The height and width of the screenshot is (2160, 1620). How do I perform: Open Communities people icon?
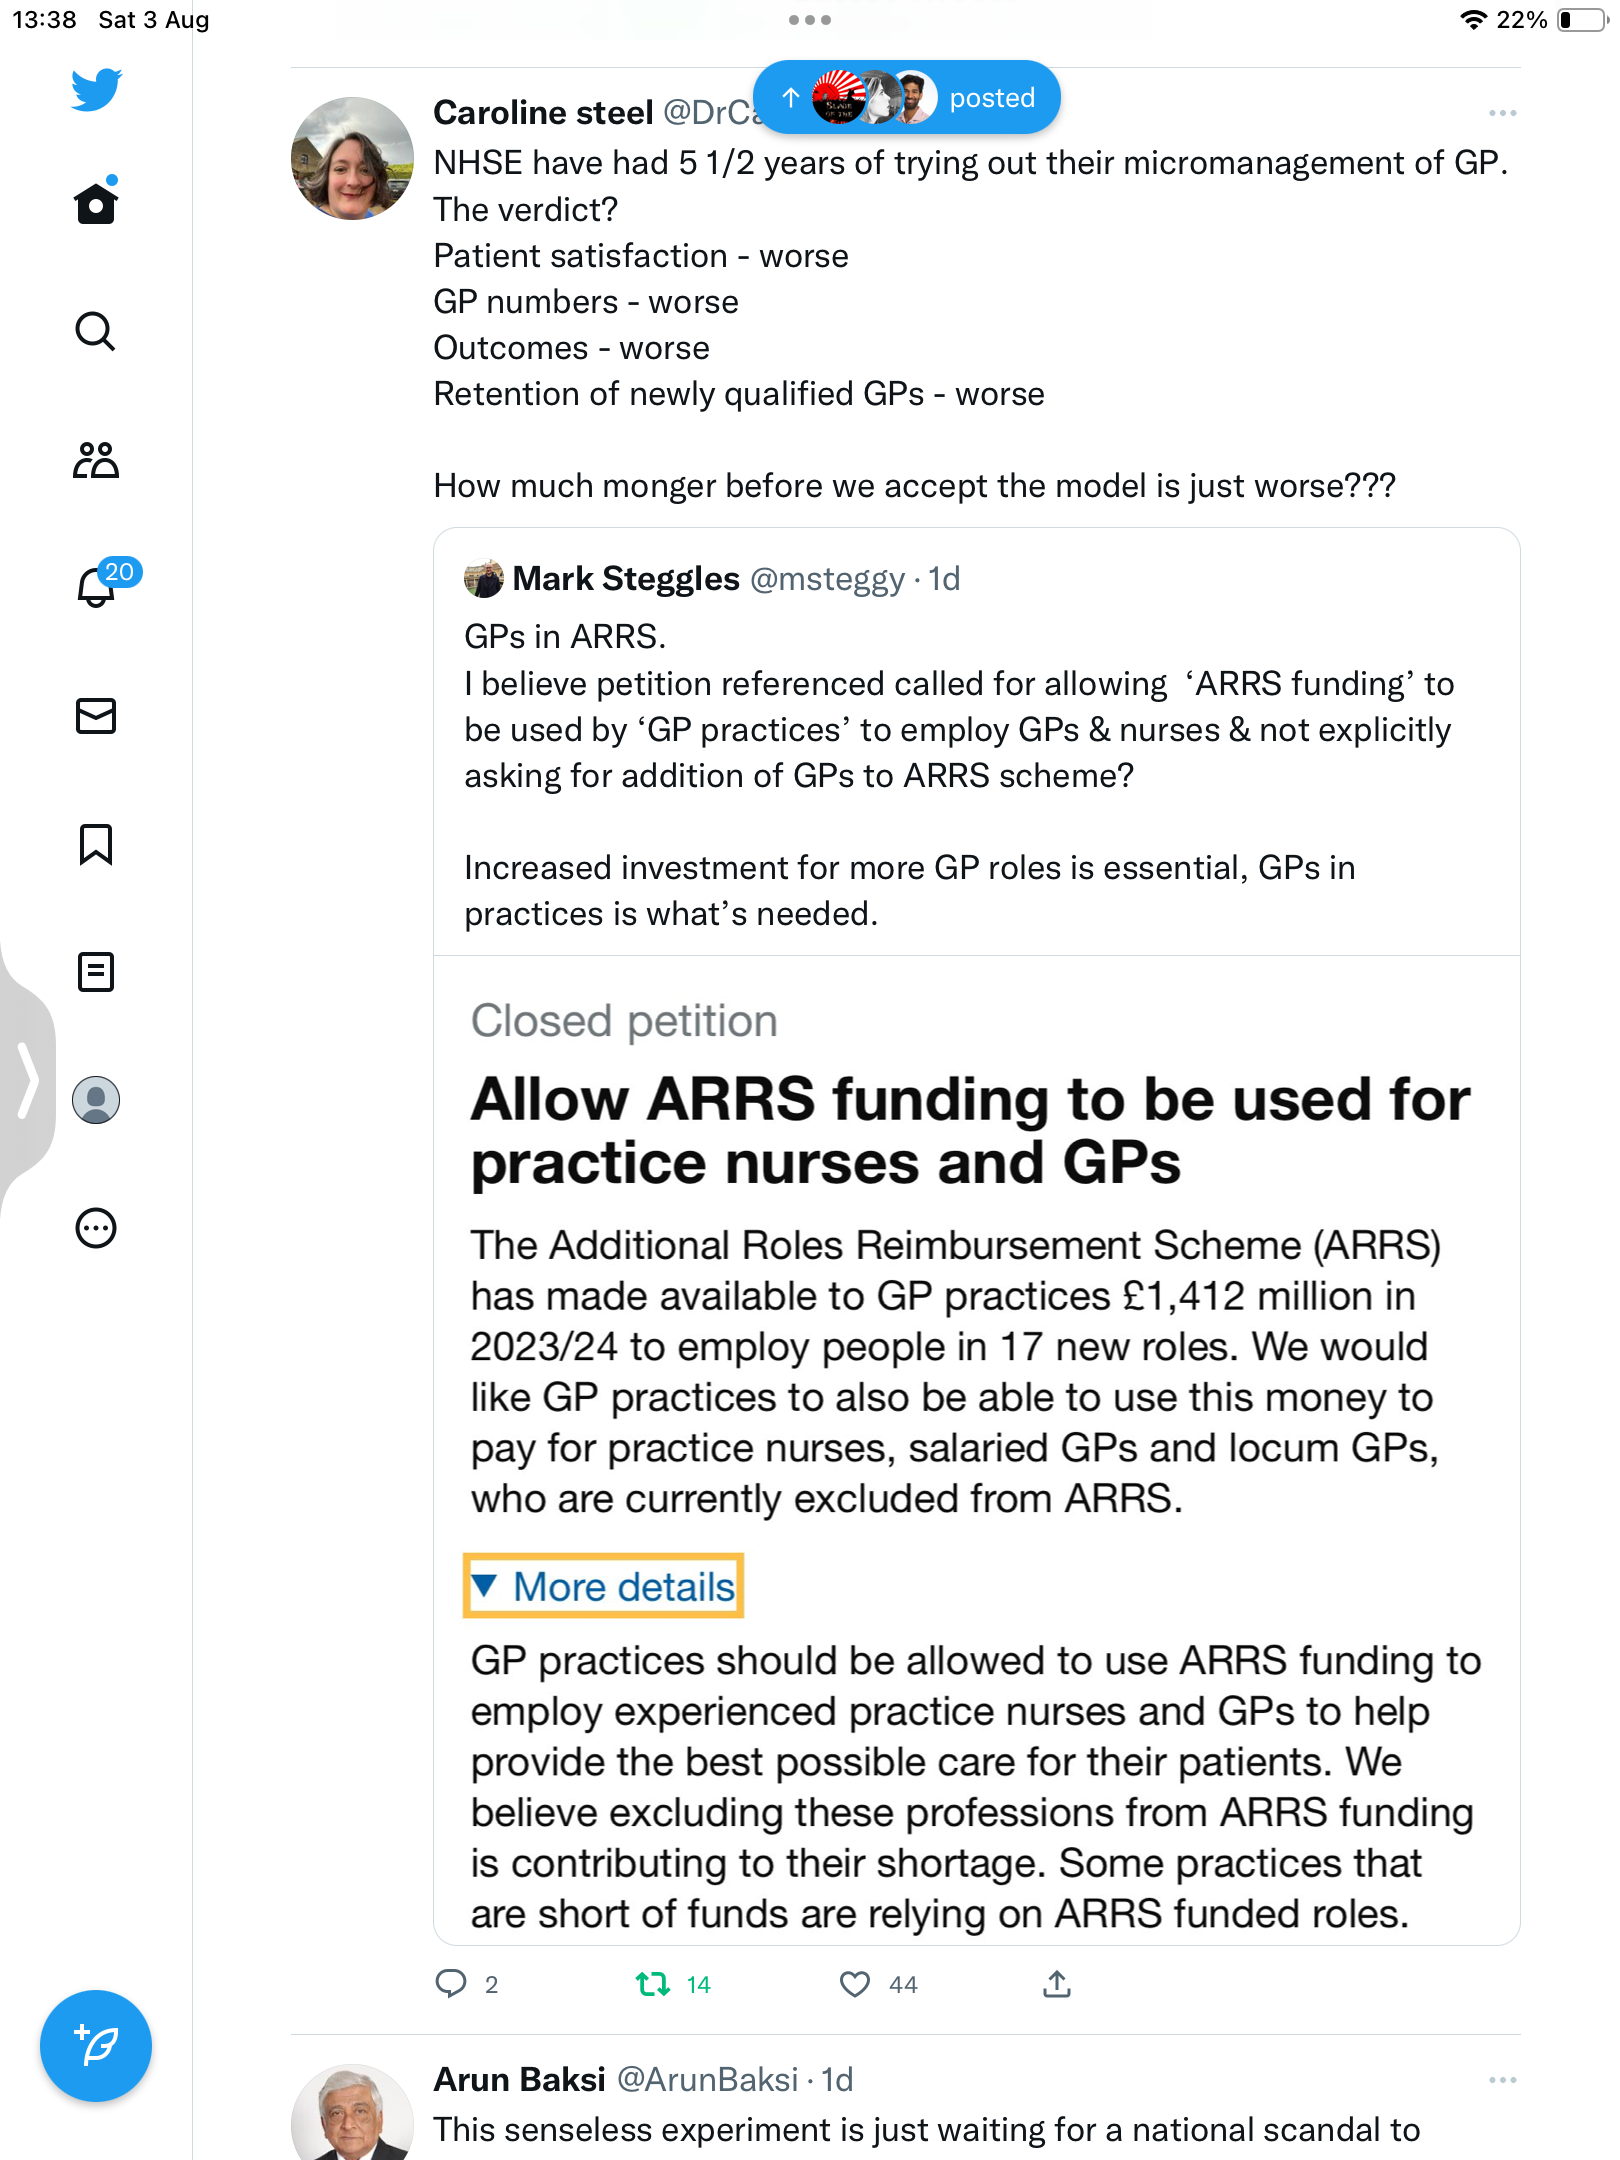pos(96,460)
